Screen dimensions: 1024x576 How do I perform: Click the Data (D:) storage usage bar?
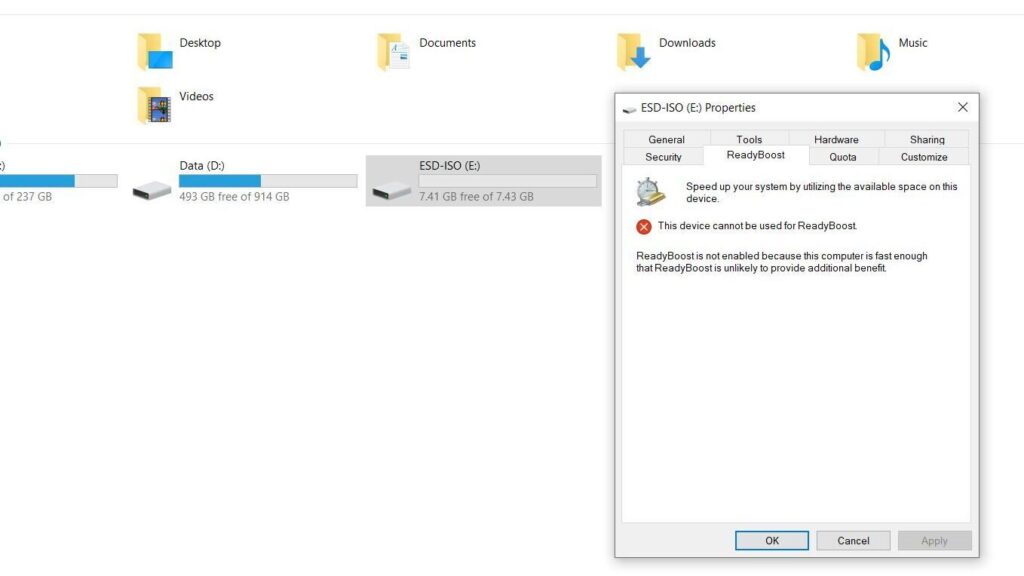[267, 181]
